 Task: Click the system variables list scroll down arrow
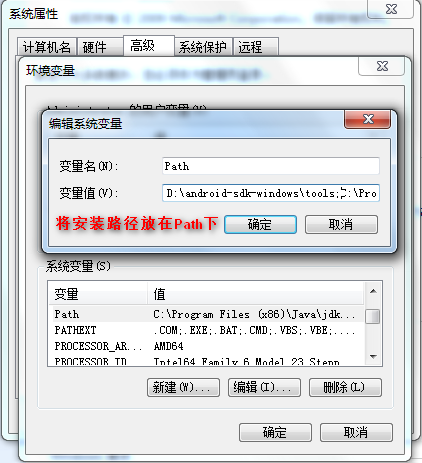pyautogui.click(x=373, y=357)
